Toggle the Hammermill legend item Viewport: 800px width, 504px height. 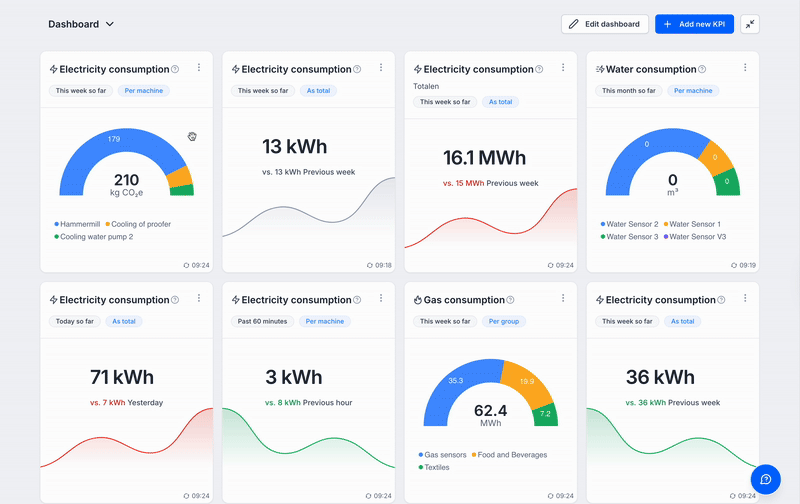click(x=77, y=224)
